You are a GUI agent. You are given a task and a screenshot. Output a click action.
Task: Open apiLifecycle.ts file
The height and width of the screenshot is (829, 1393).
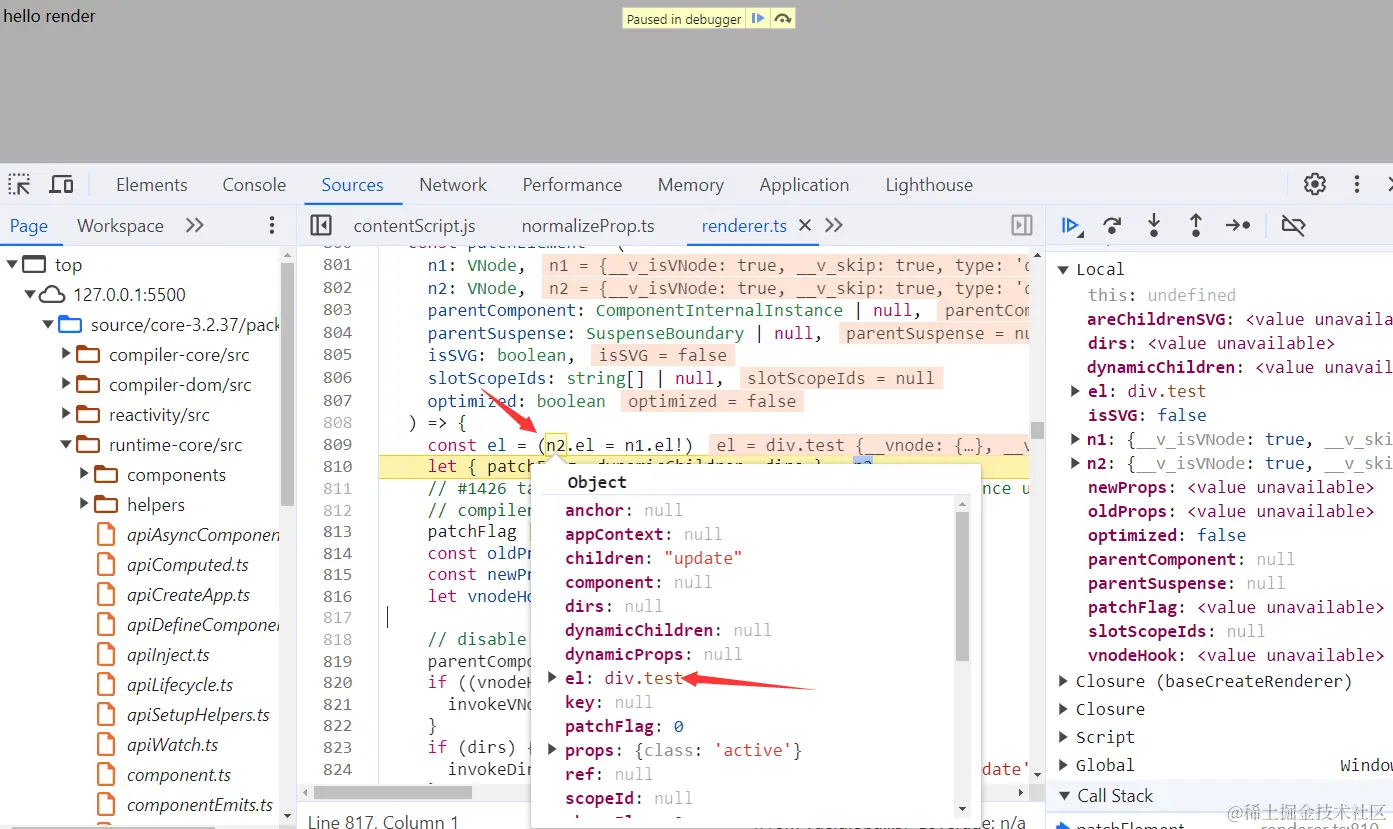pos(180,685)
